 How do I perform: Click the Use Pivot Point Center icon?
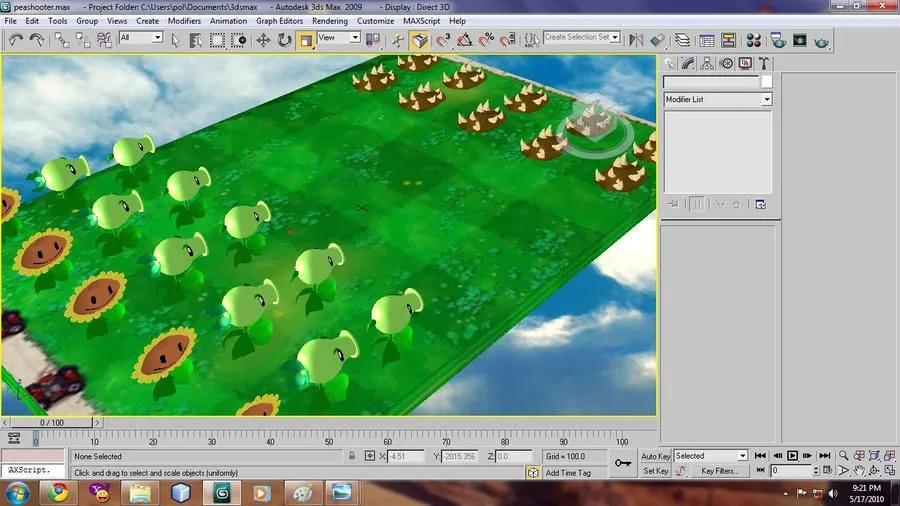coord(373,40)
